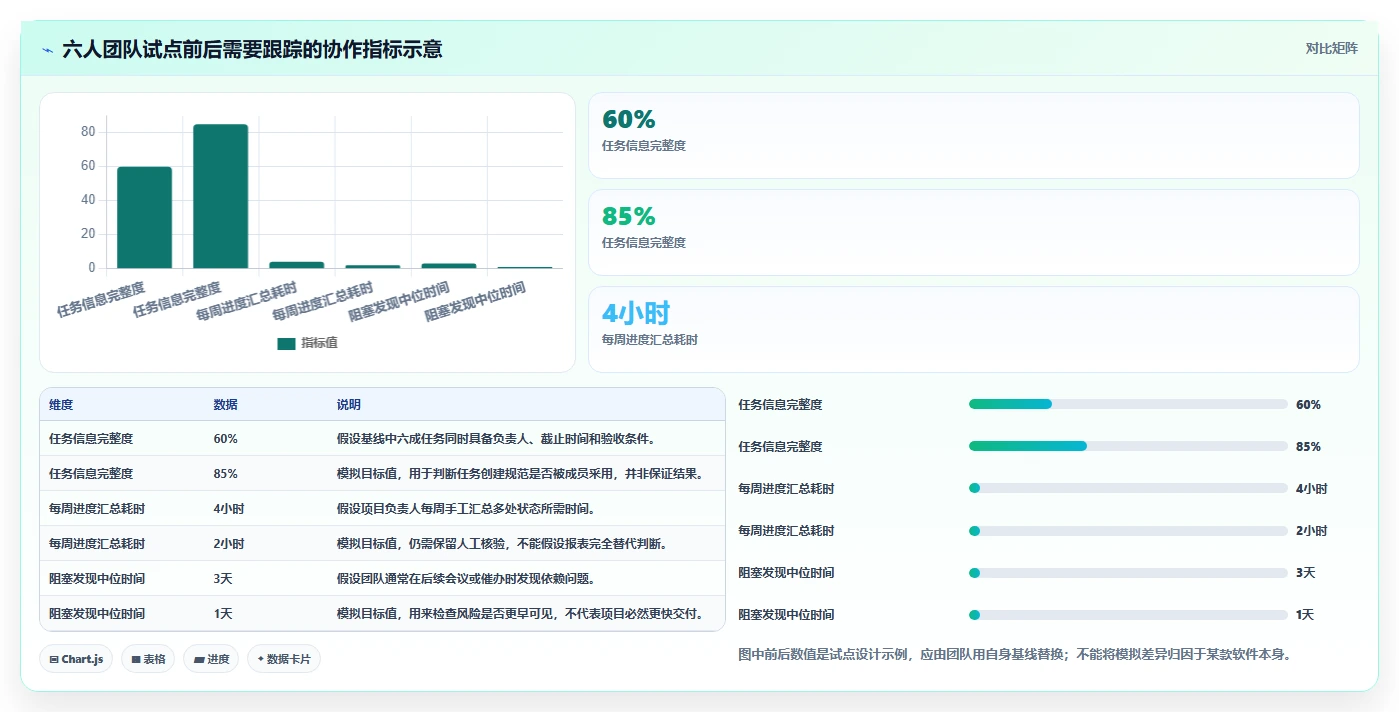Click table cell 2小时 in 数据 column

(x=228, y=544)
